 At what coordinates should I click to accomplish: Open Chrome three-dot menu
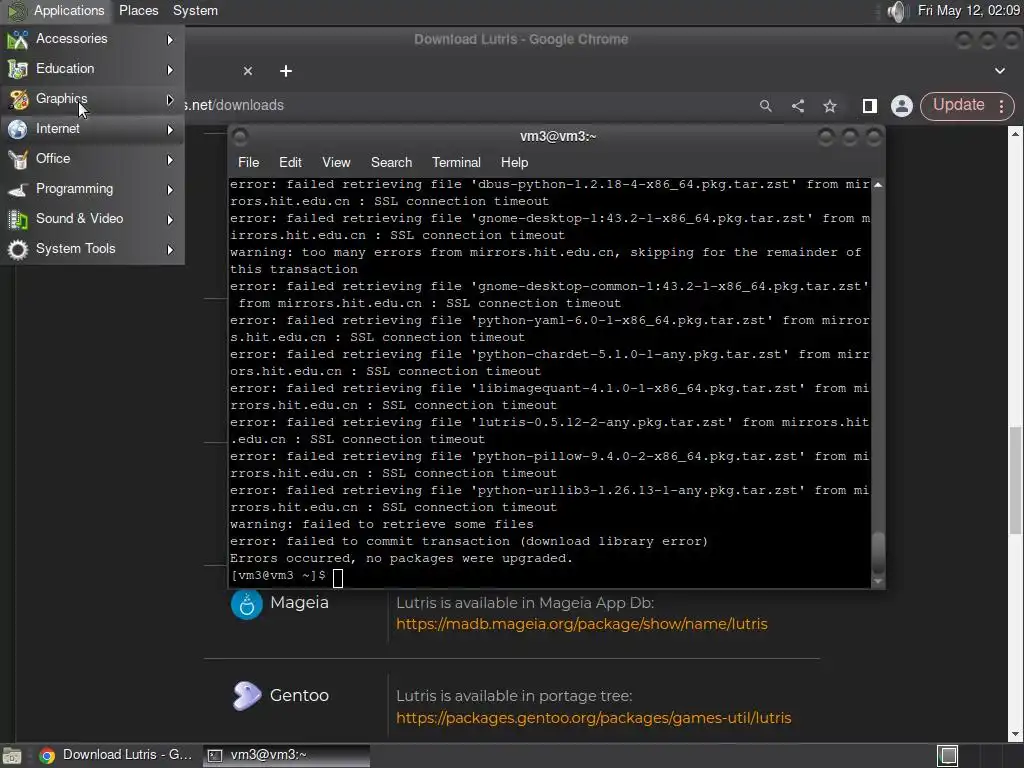point(1002,106)
